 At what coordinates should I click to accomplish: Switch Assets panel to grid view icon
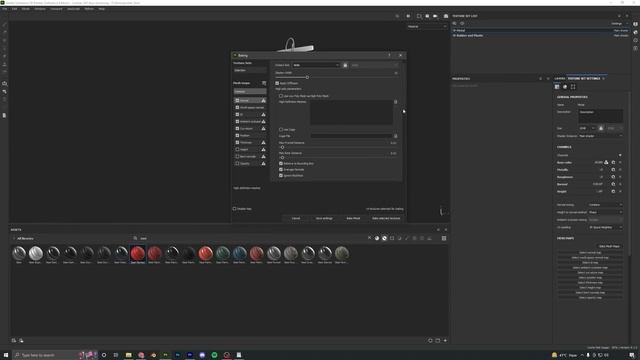(x=444, y=238)
